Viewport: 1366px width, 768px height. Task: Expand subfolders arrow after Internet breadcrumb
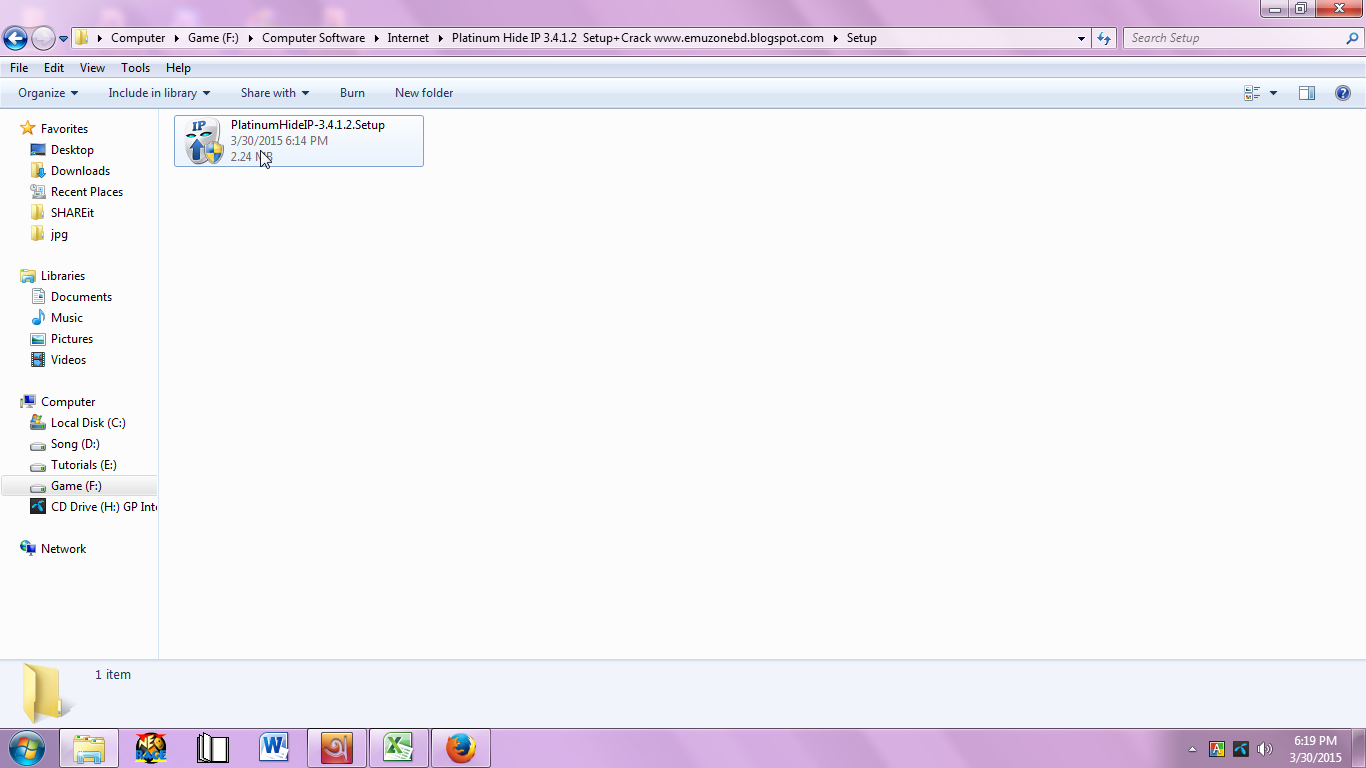tap(440, 38)
